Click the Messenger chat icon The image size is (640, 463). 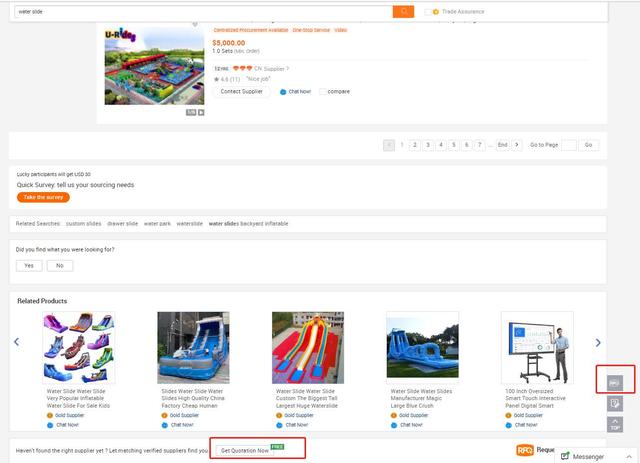click(565, 456)
